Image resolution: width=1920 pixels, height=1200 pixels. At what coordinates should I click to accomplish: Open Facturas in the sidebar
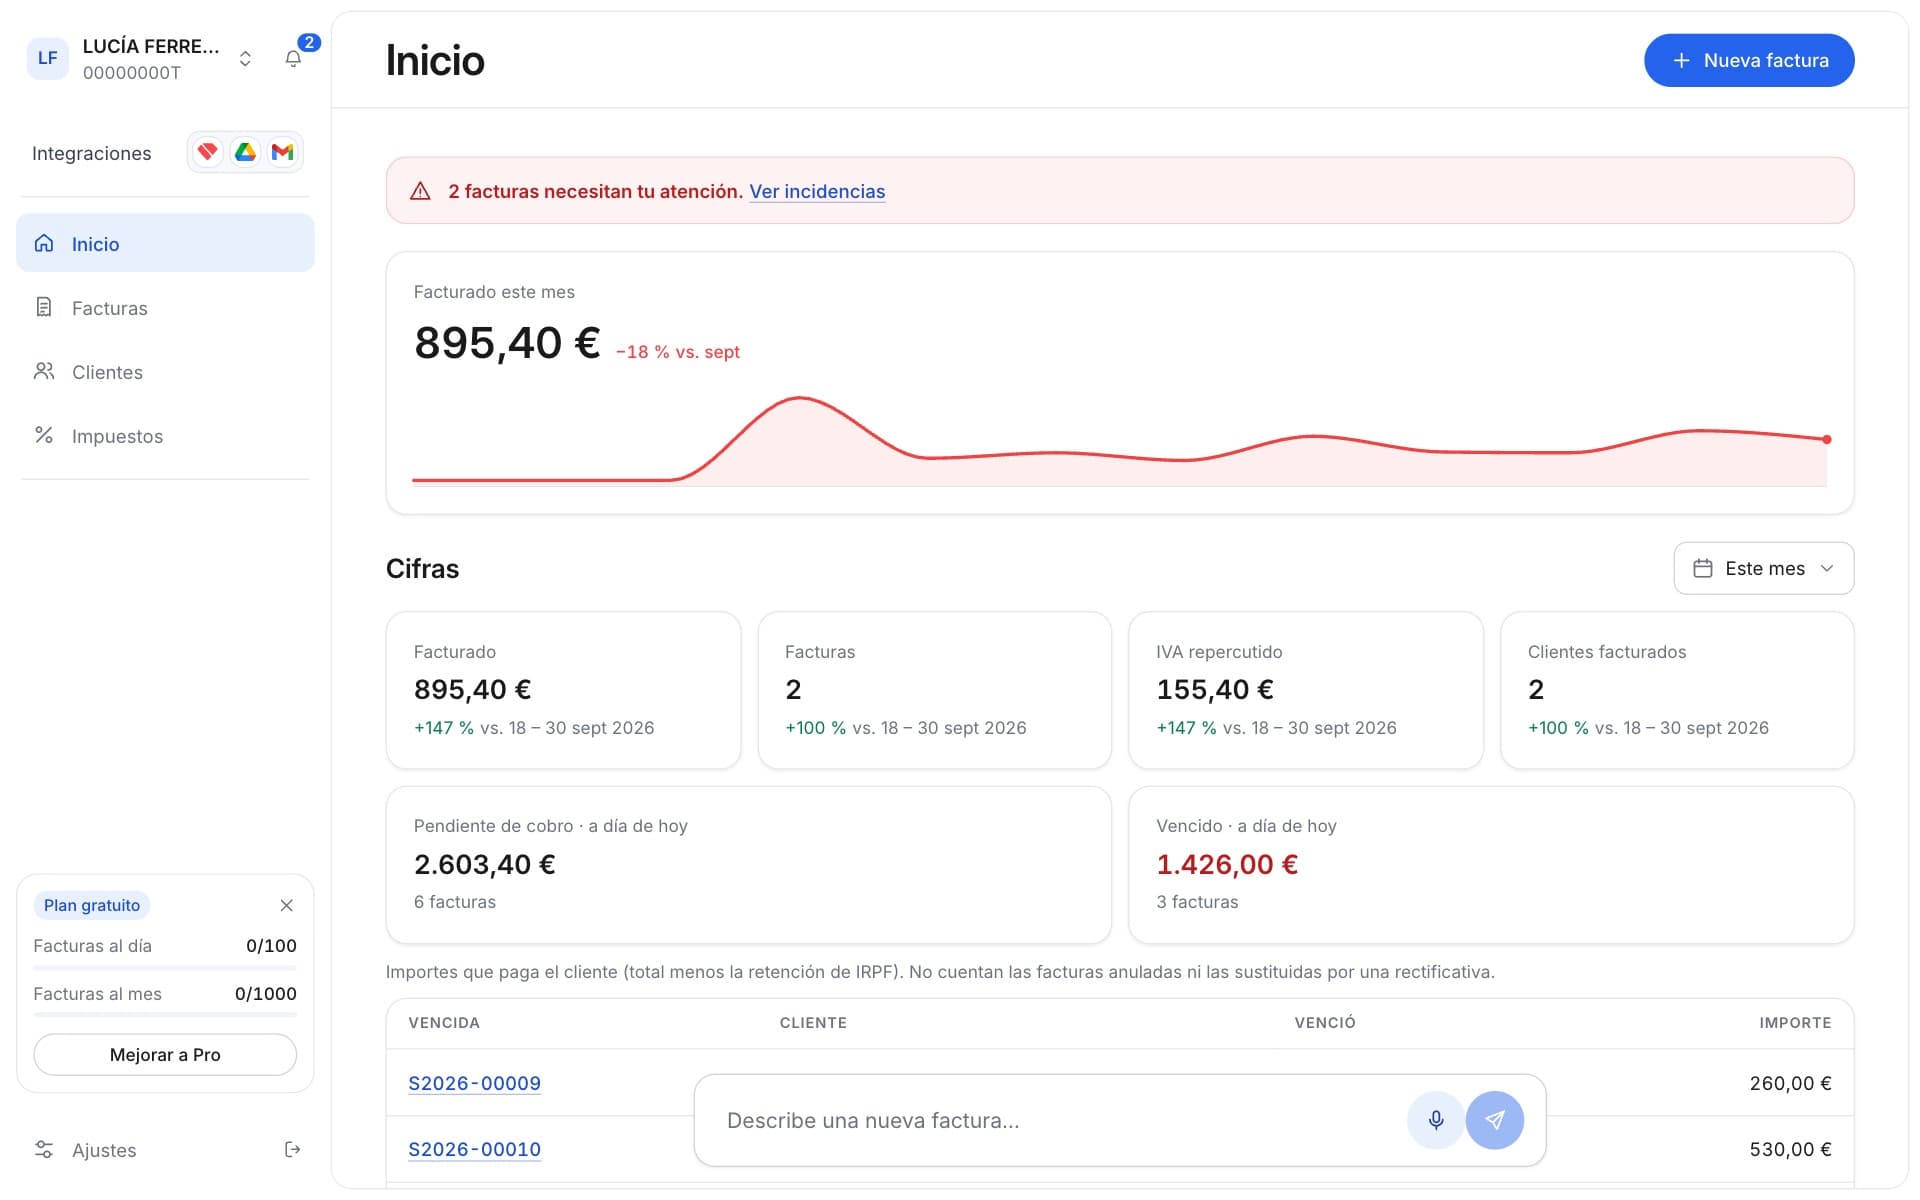point(165,307)
